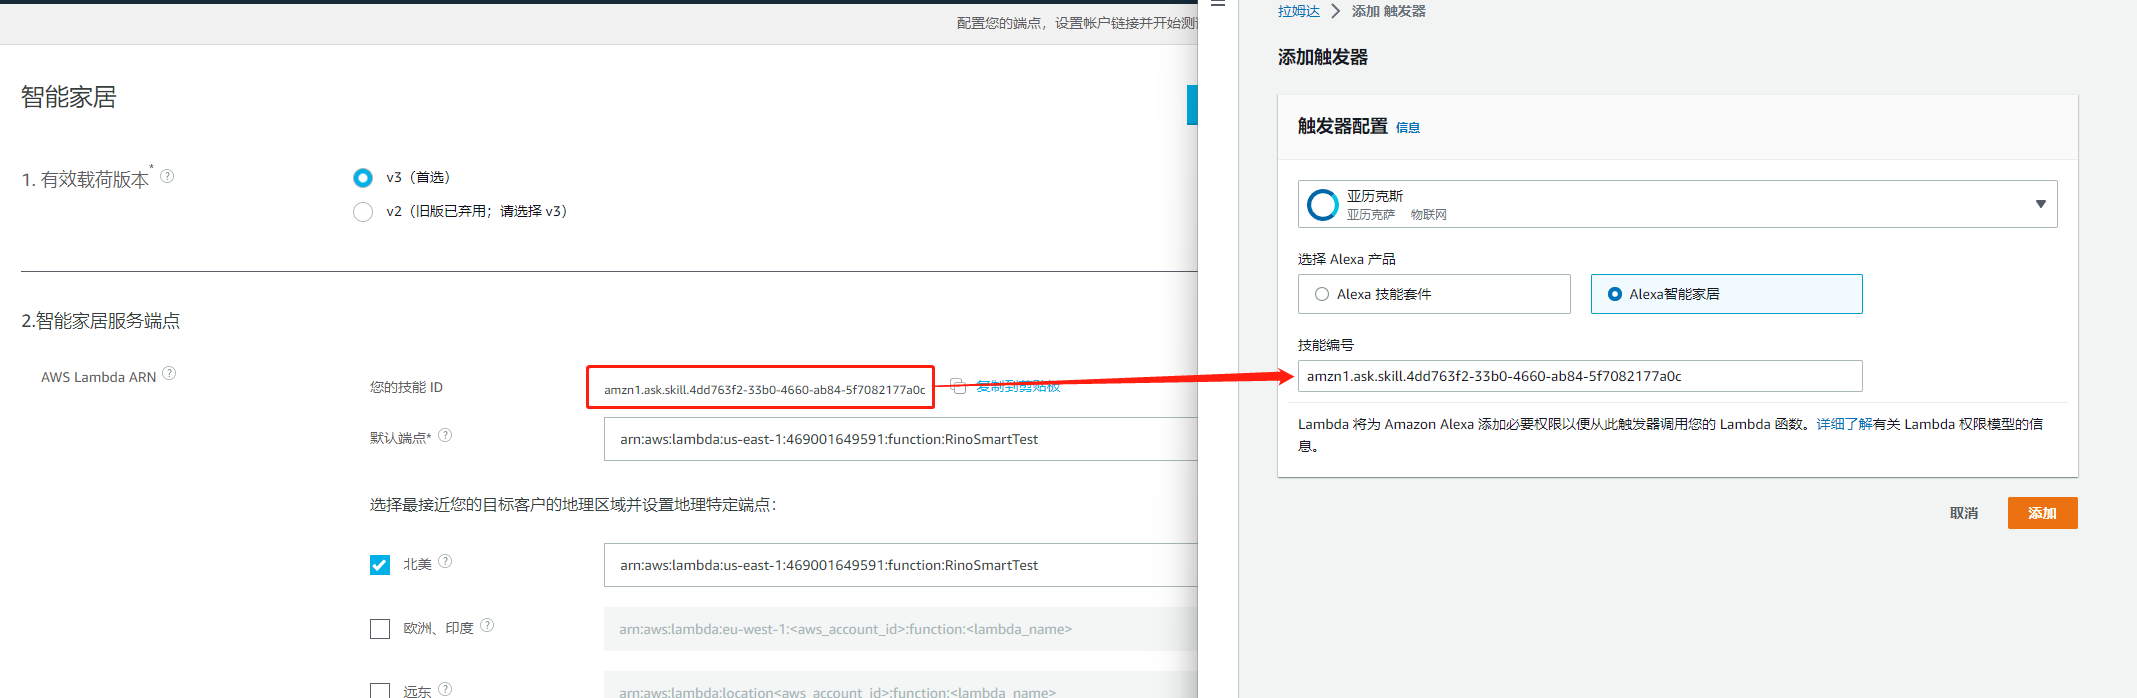This screenshot has width=2137, height=698.
Task: Open the 详细了解 Lambda permissions link
Action: pos(1844,424)
